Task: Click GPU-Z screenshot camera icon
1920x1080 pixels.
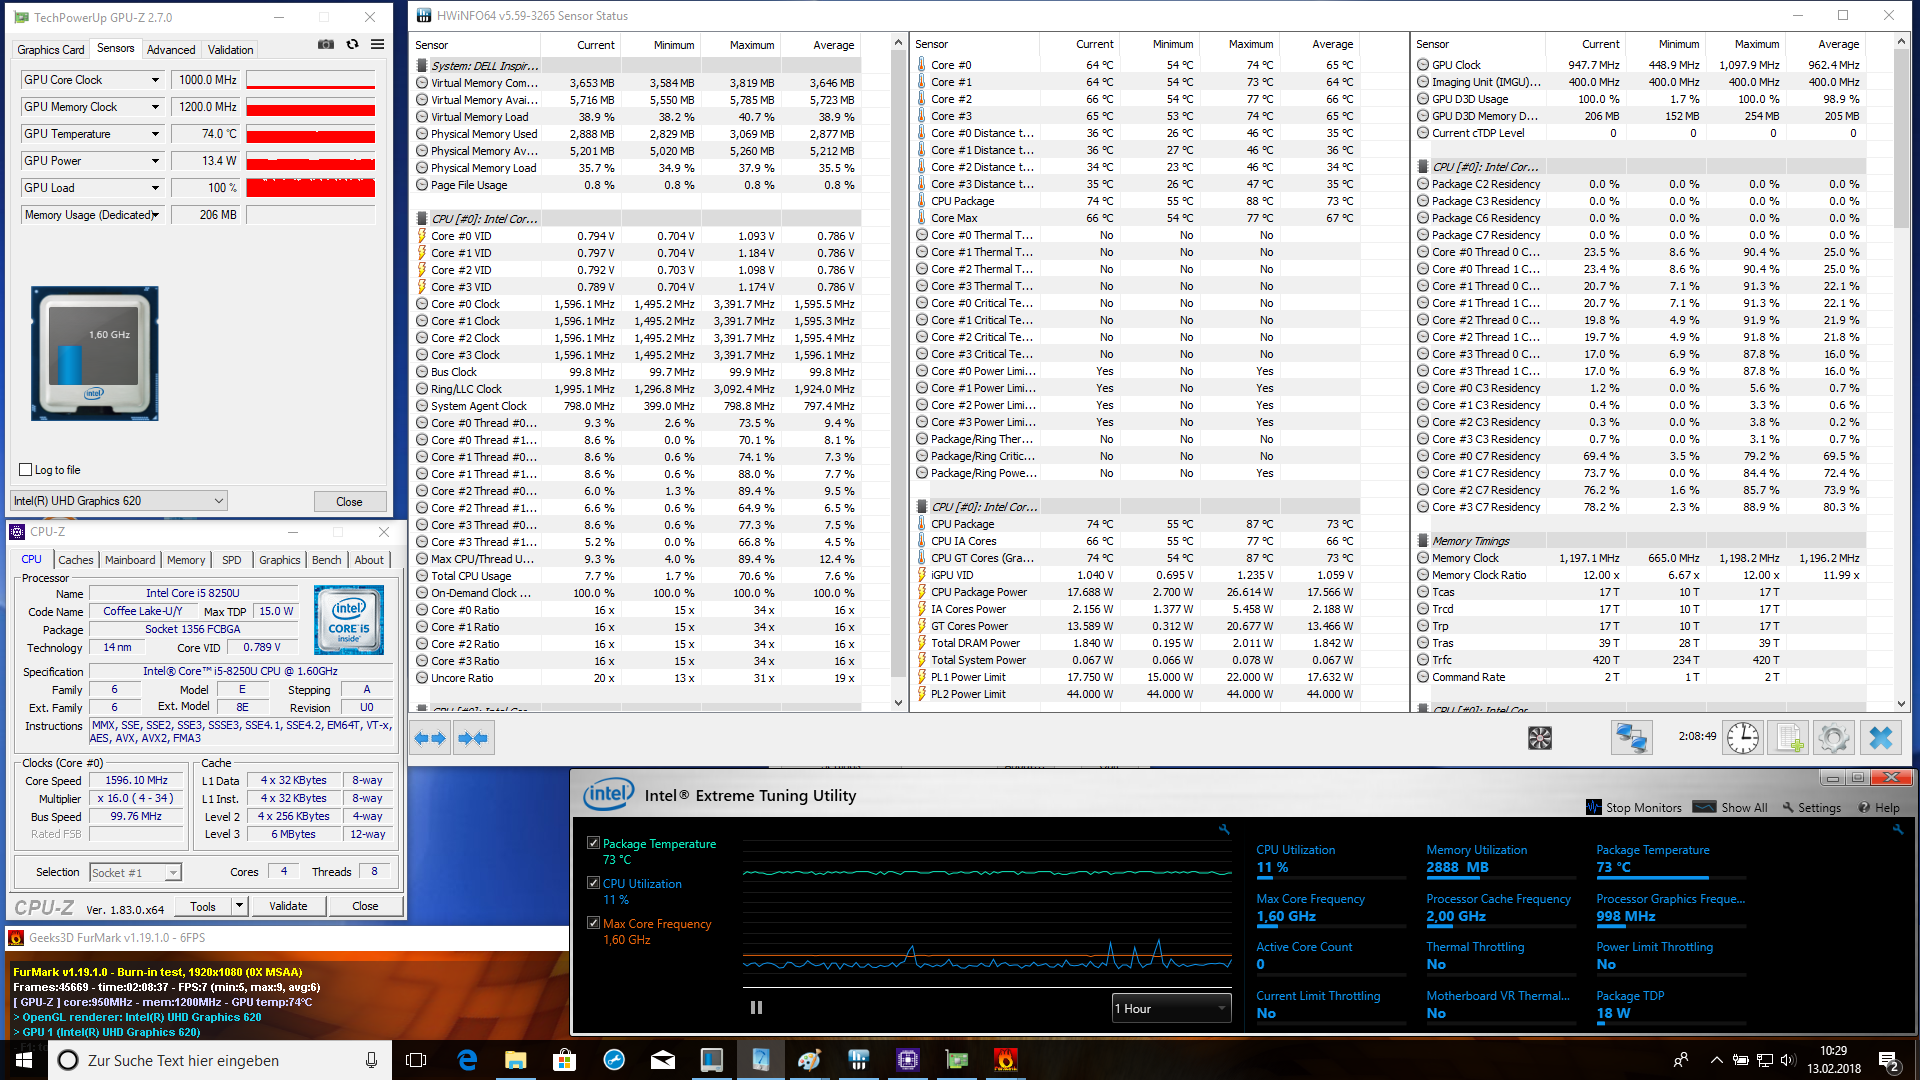Action: coord(326,44)
